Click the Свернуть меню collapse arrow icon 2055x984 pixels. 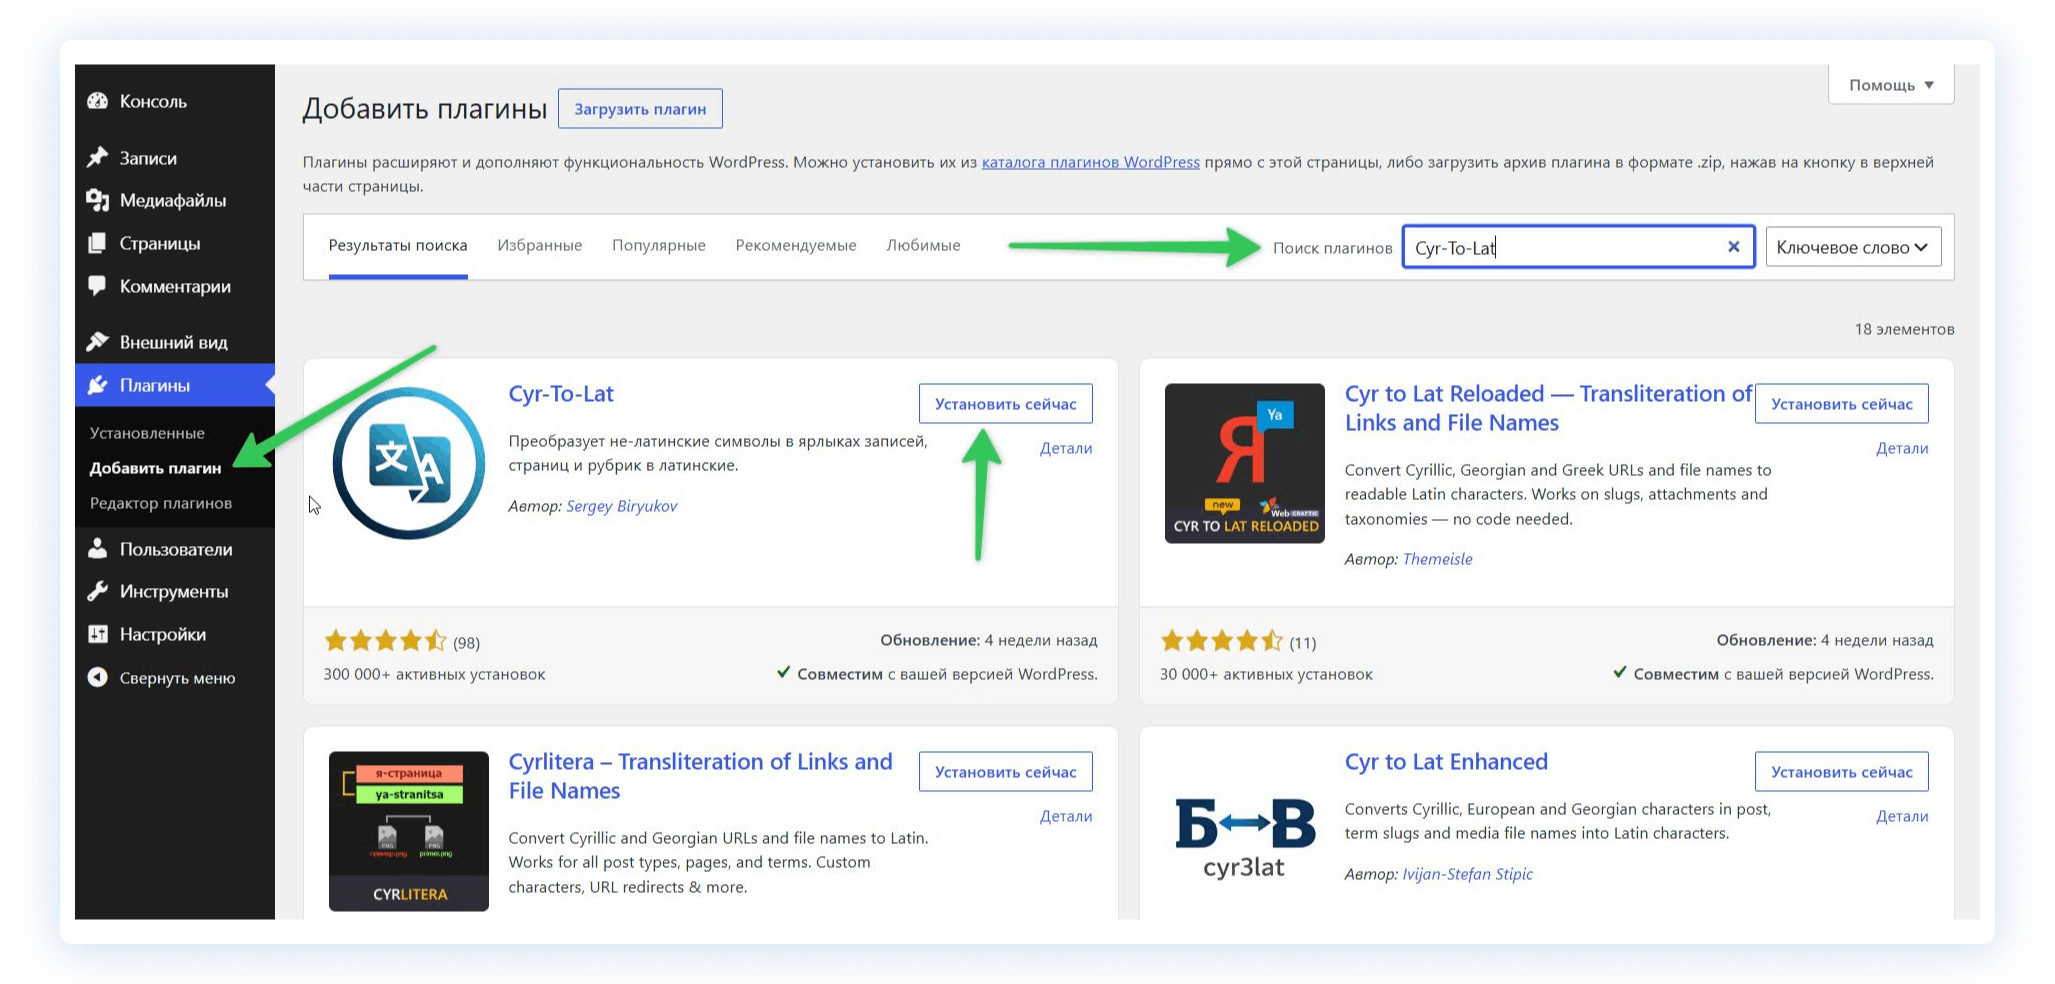pyautogui.click(x=97, y=677)
